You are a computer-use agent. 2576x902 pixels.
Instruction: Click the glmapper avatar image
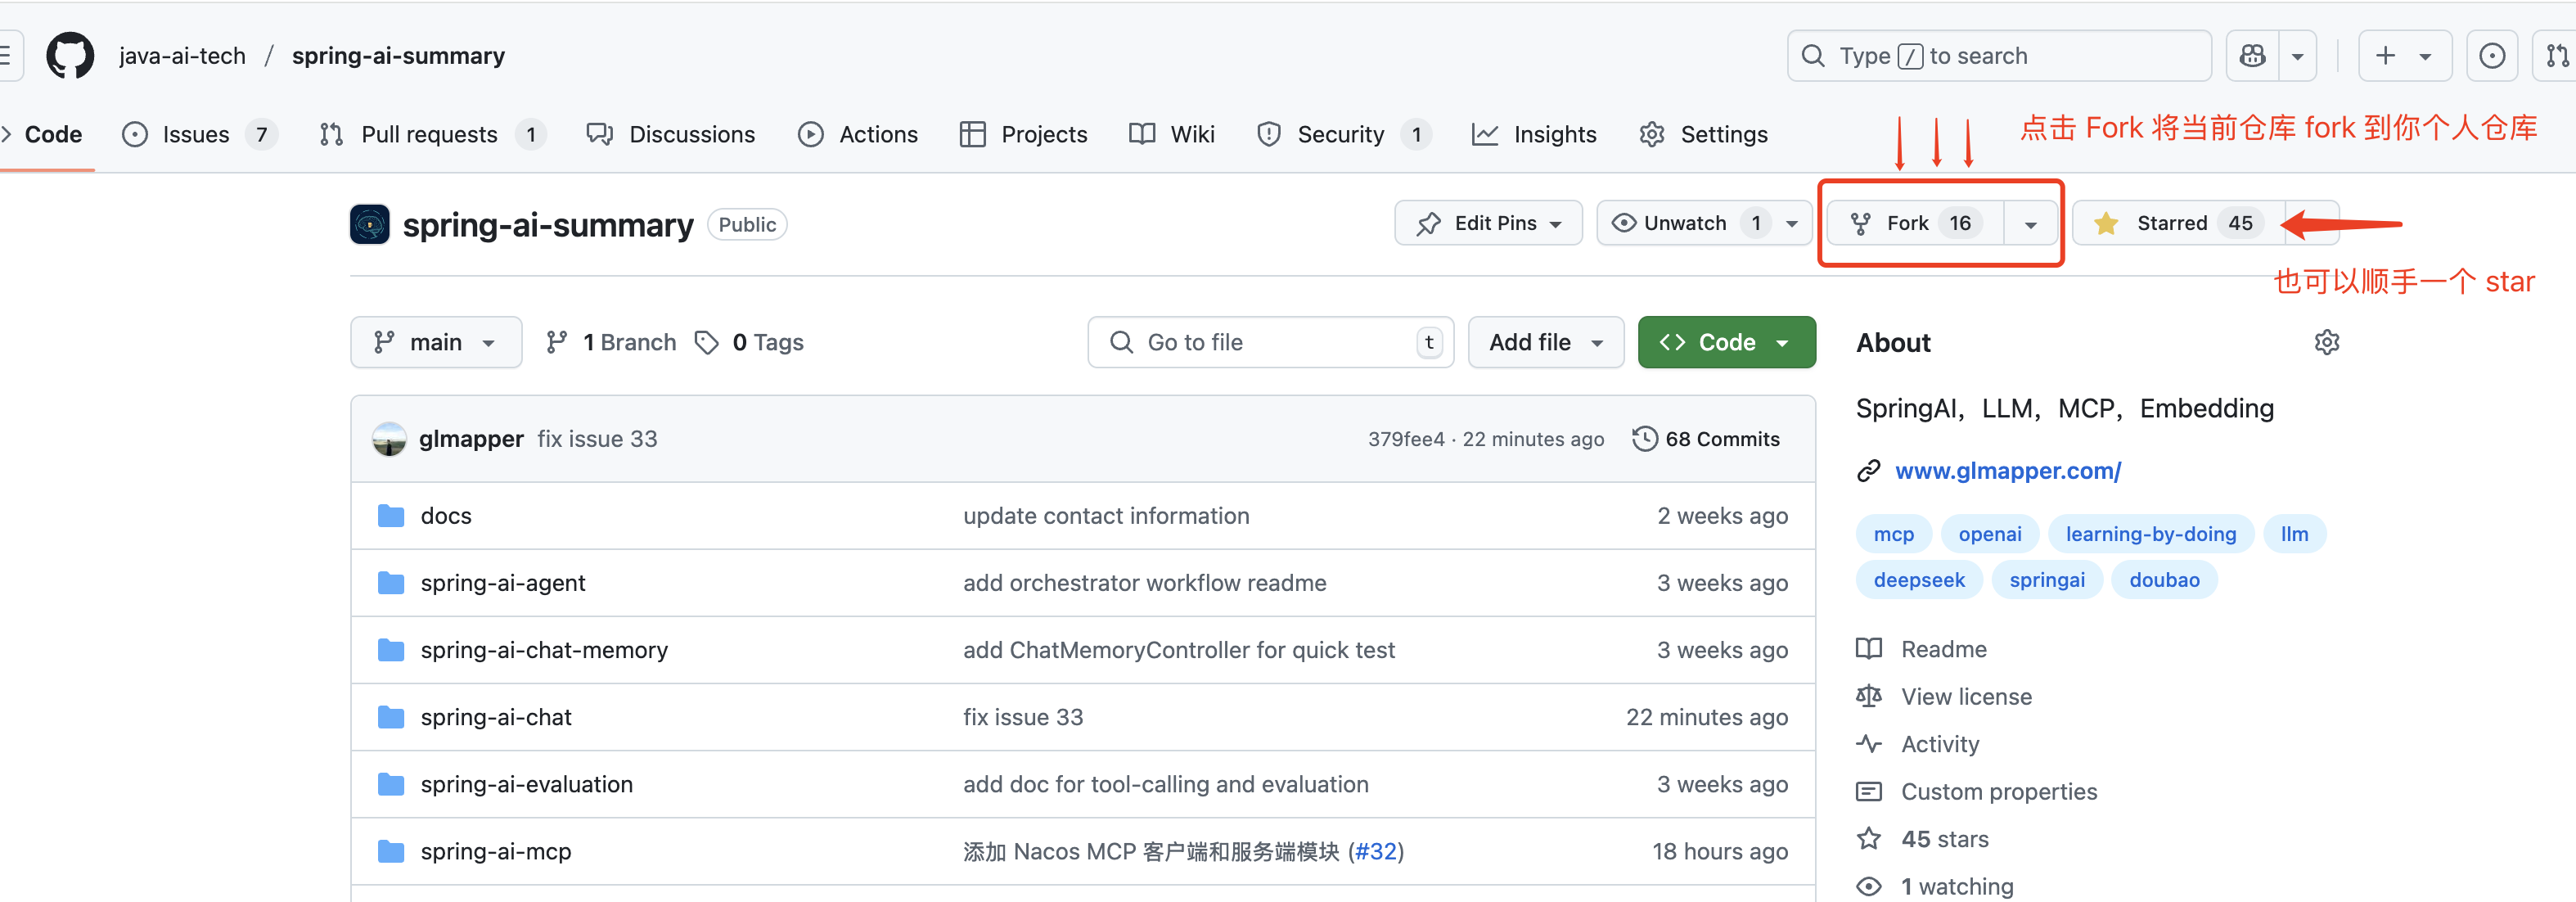click(x=389, y=439)
